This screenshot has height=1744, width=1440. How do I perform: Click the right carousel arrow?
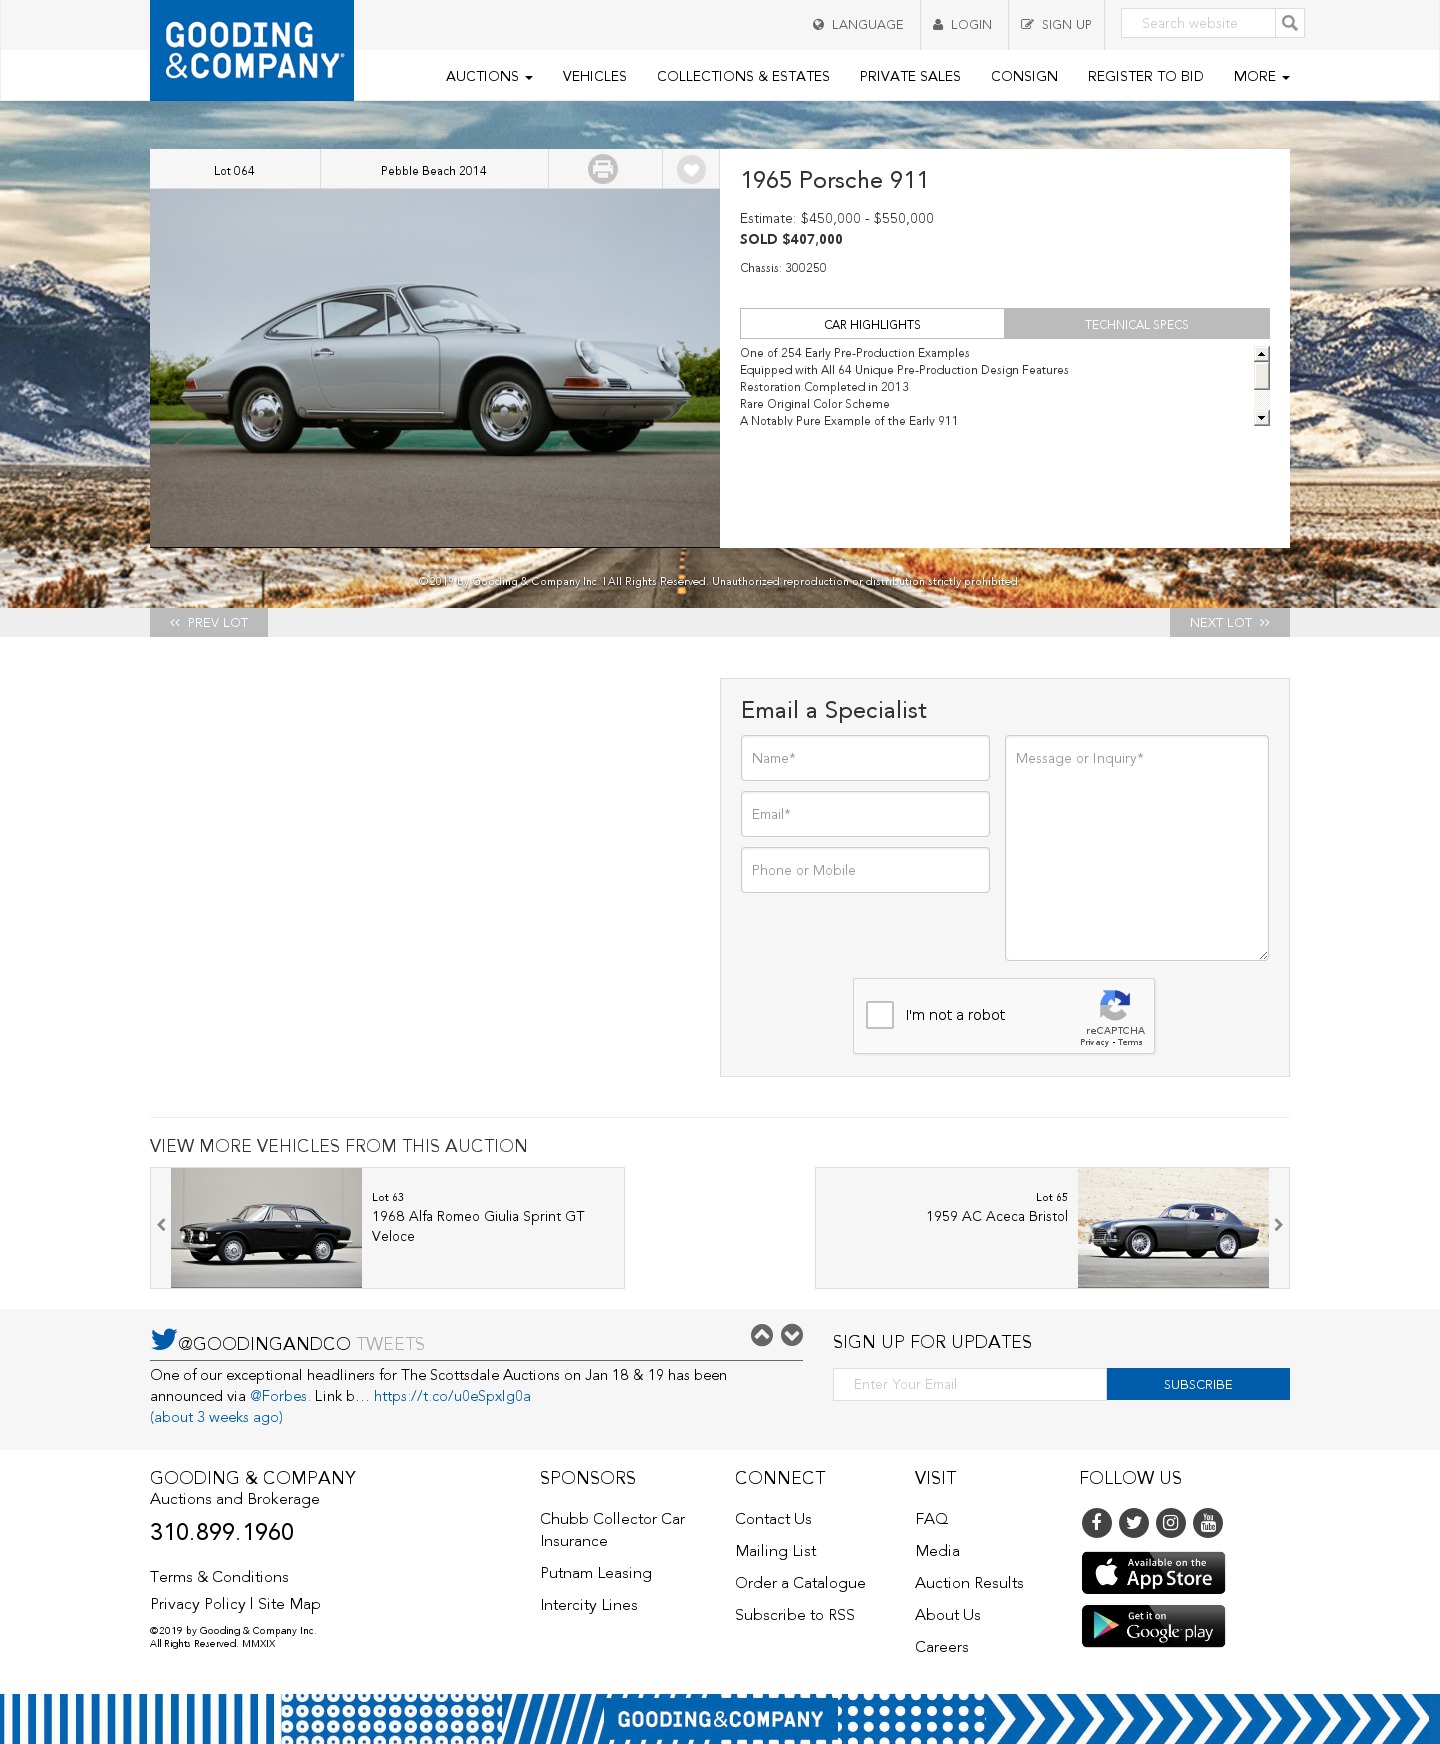1278,1225
